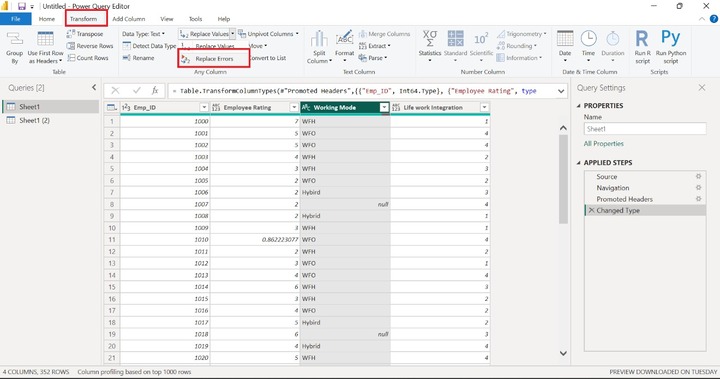
Task: Switch to the Add Column tab
Action: [129, 19]
